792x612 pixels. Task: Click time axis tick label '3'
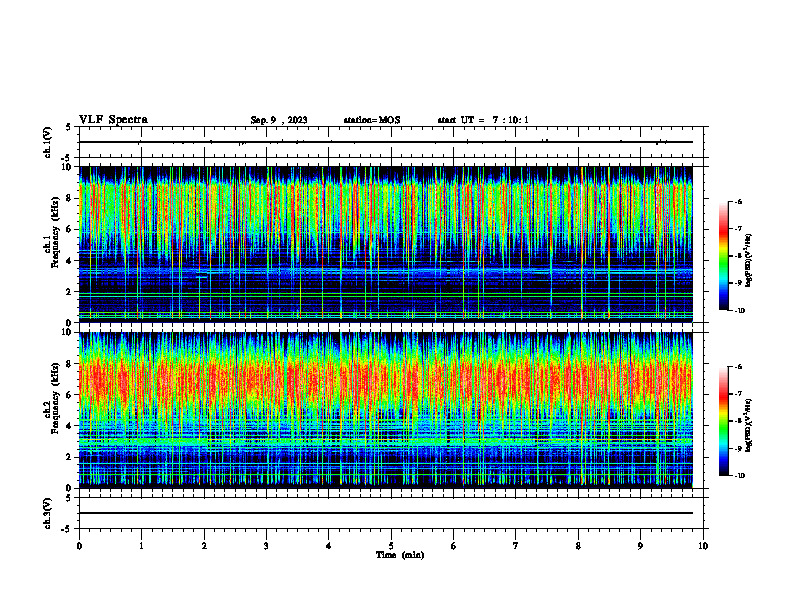pos(266,546)
